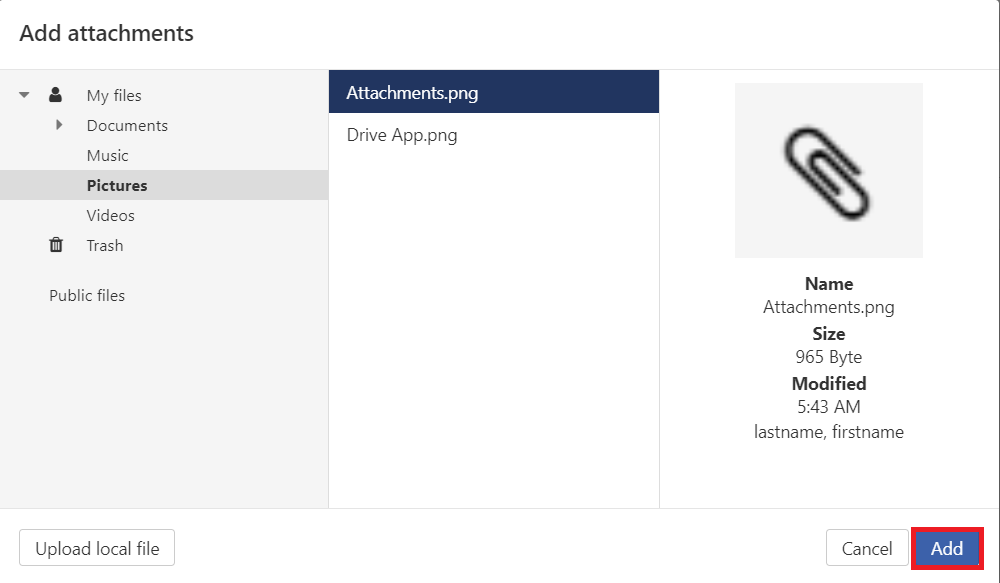Collapse the My files tree arrow

pyautogui.click(x=24, y=95)
